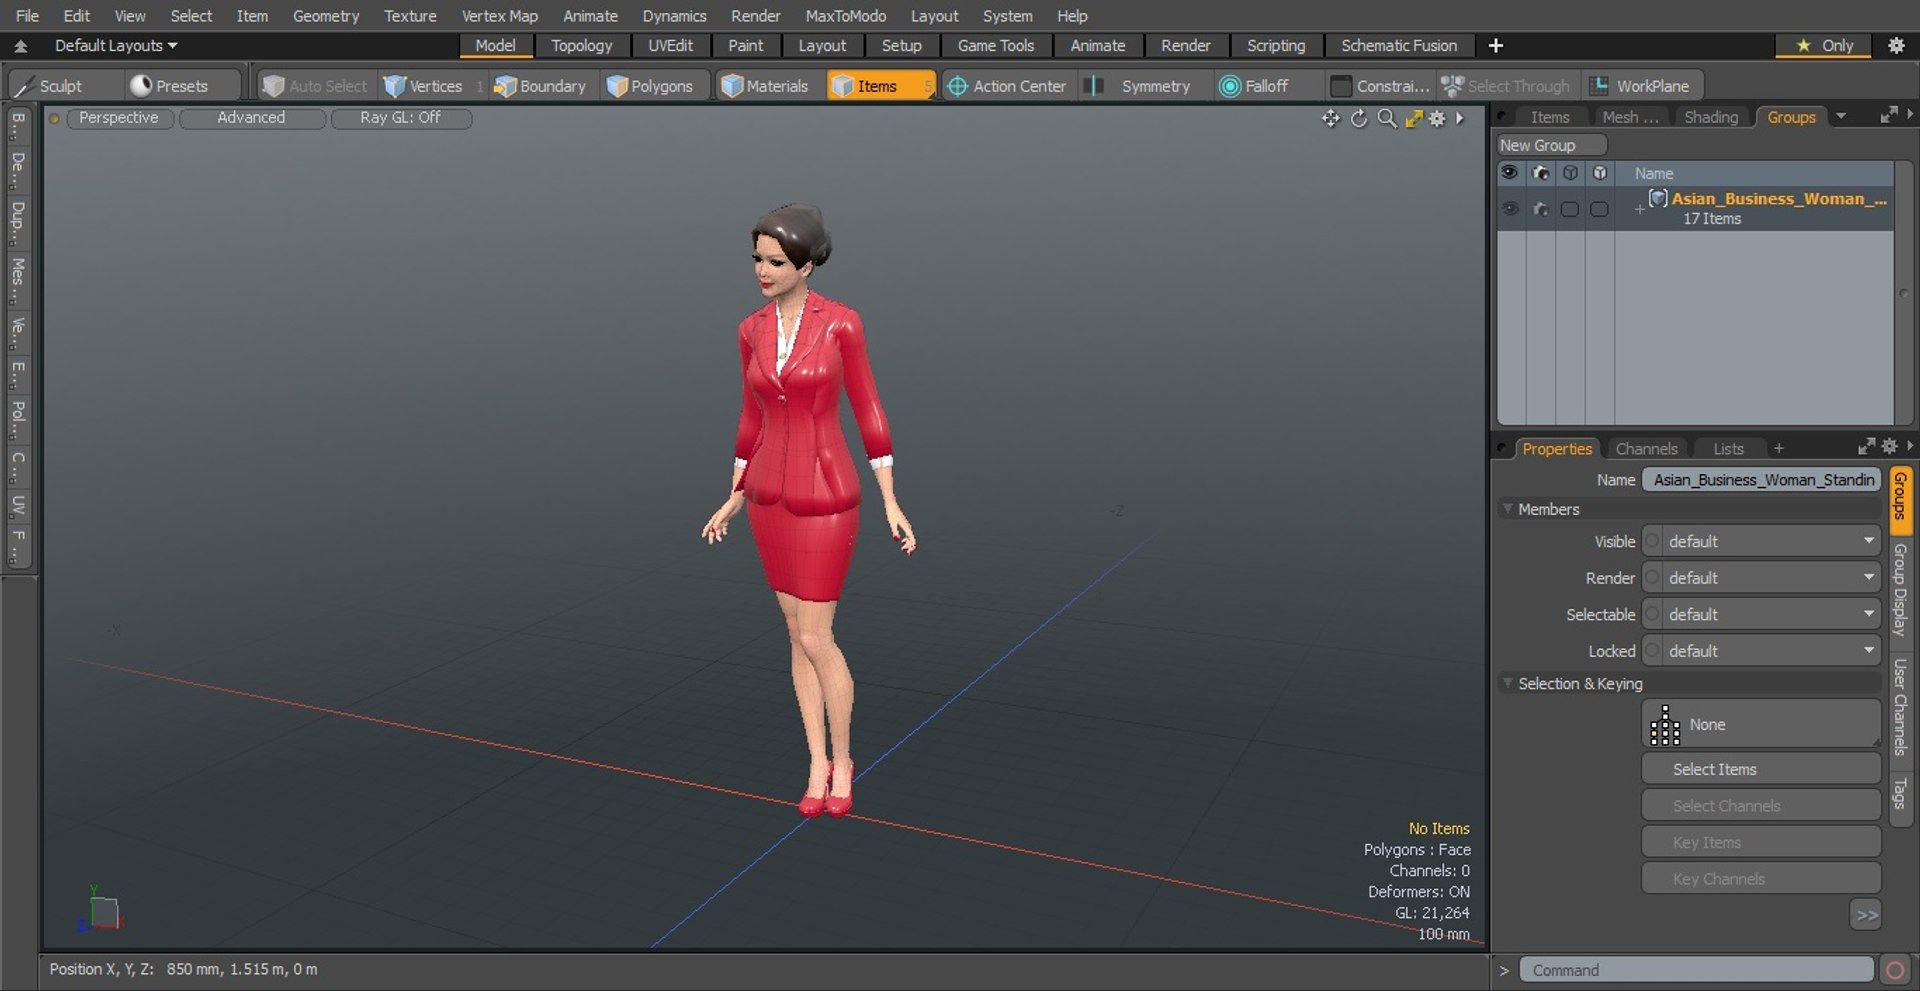Screen dimensions: 1920x991
Task: Toggle render camera of Asian_Business_Woman group
Action: pyautogui.click(x=1540, y=209)
